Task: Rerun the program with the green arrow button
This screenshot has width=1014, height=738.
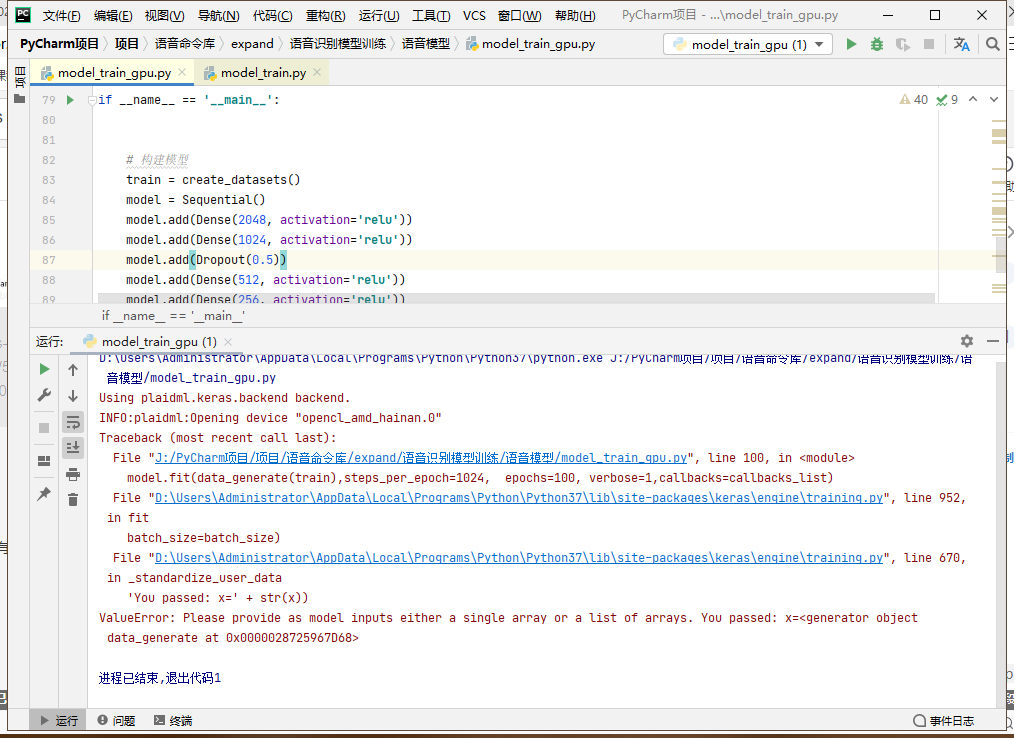Action: tap(43, 369)
